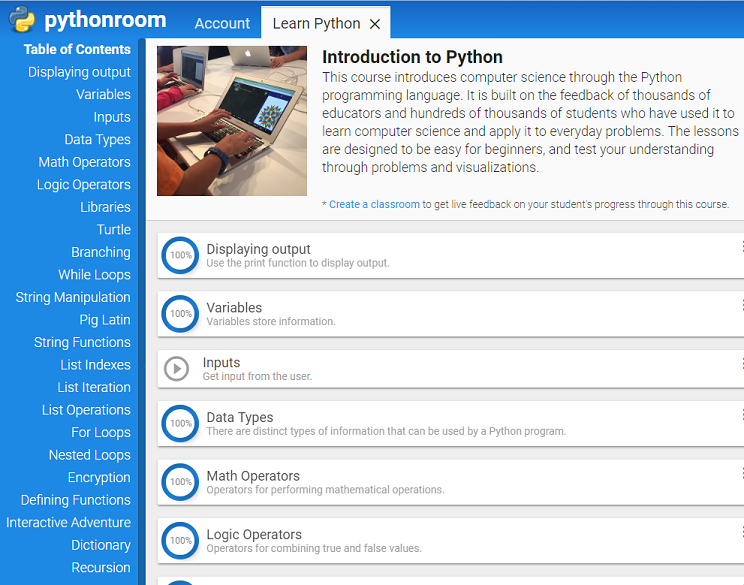Select Branching in table of contents
The height and width of the screenshot is (585, 744).
tap(101, 252)
